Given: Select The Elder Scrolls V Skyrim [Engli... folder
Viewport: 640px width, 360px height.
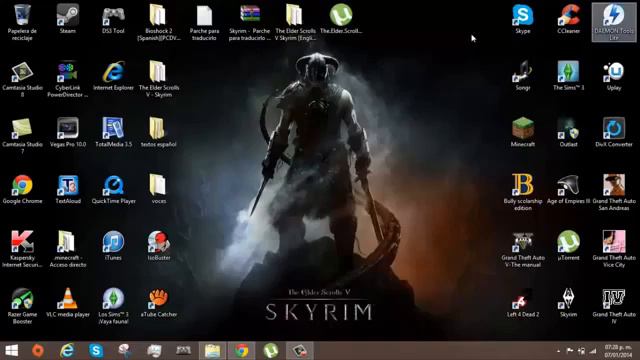Looking at the screenshot, I should (x=295, y=22).
